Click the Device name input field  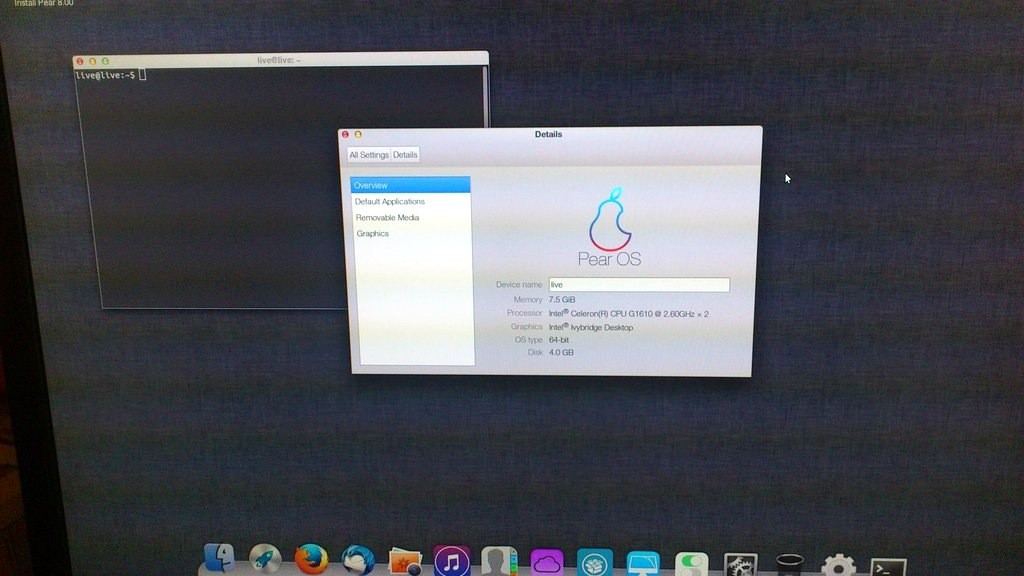click(x=639, y=285)
